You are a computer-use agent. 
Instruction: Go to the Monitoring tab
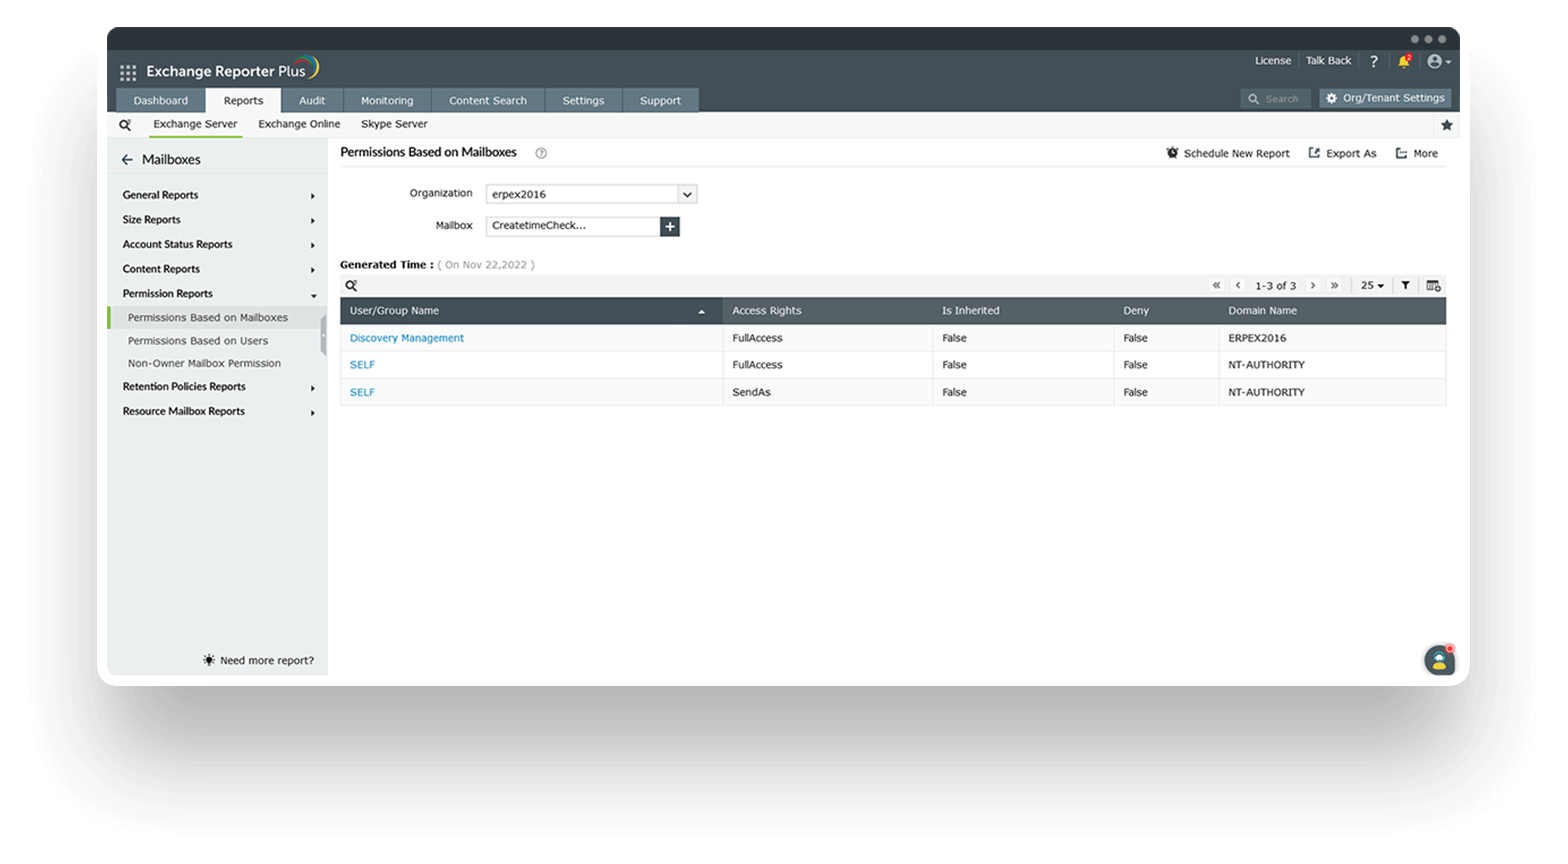[387, 100]
